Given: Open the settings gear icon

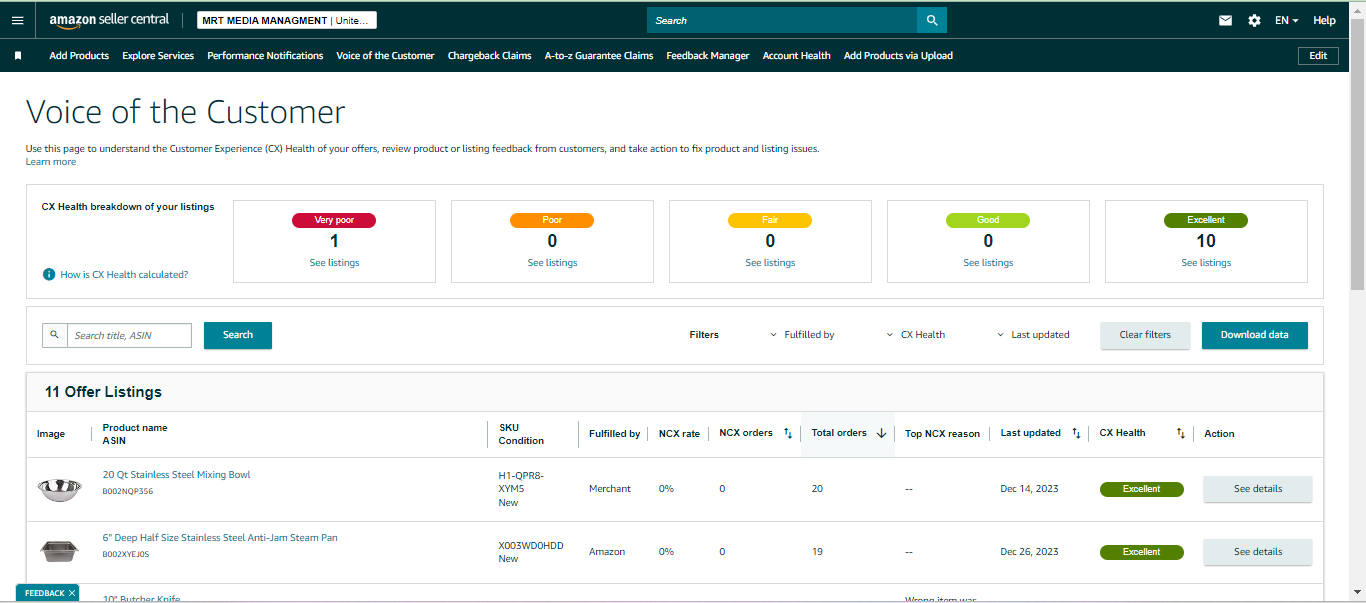Looking at the screenshot, I should click(1254, 20).
